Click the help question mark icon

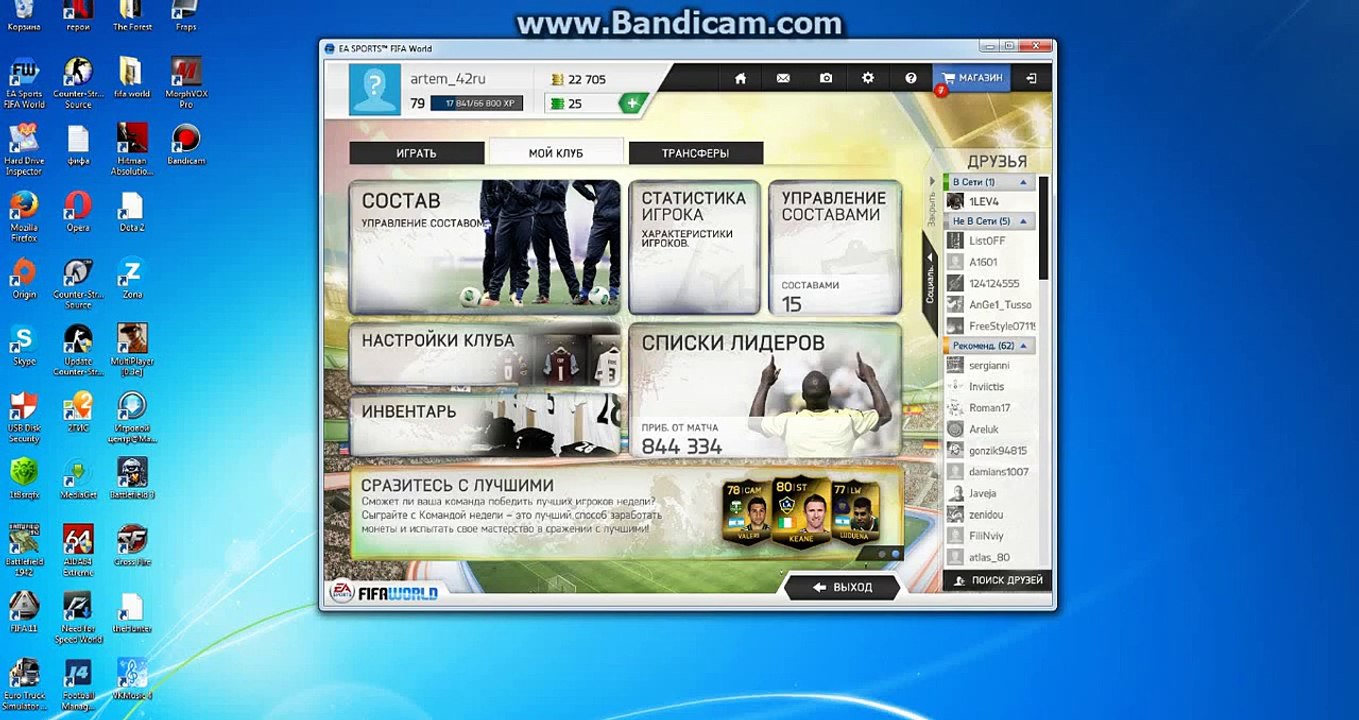(911, 78)
